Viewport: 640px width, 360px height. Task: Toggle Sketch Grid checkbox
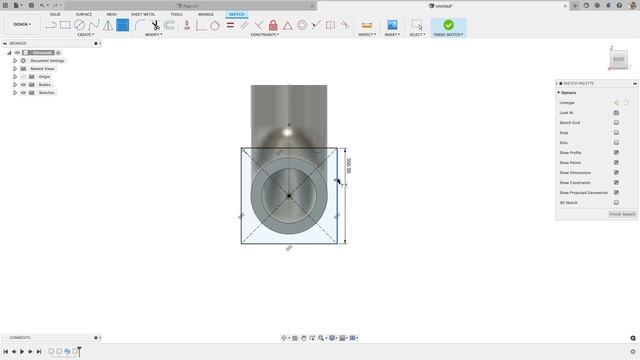pyautogui.click(x=616, y=122)
